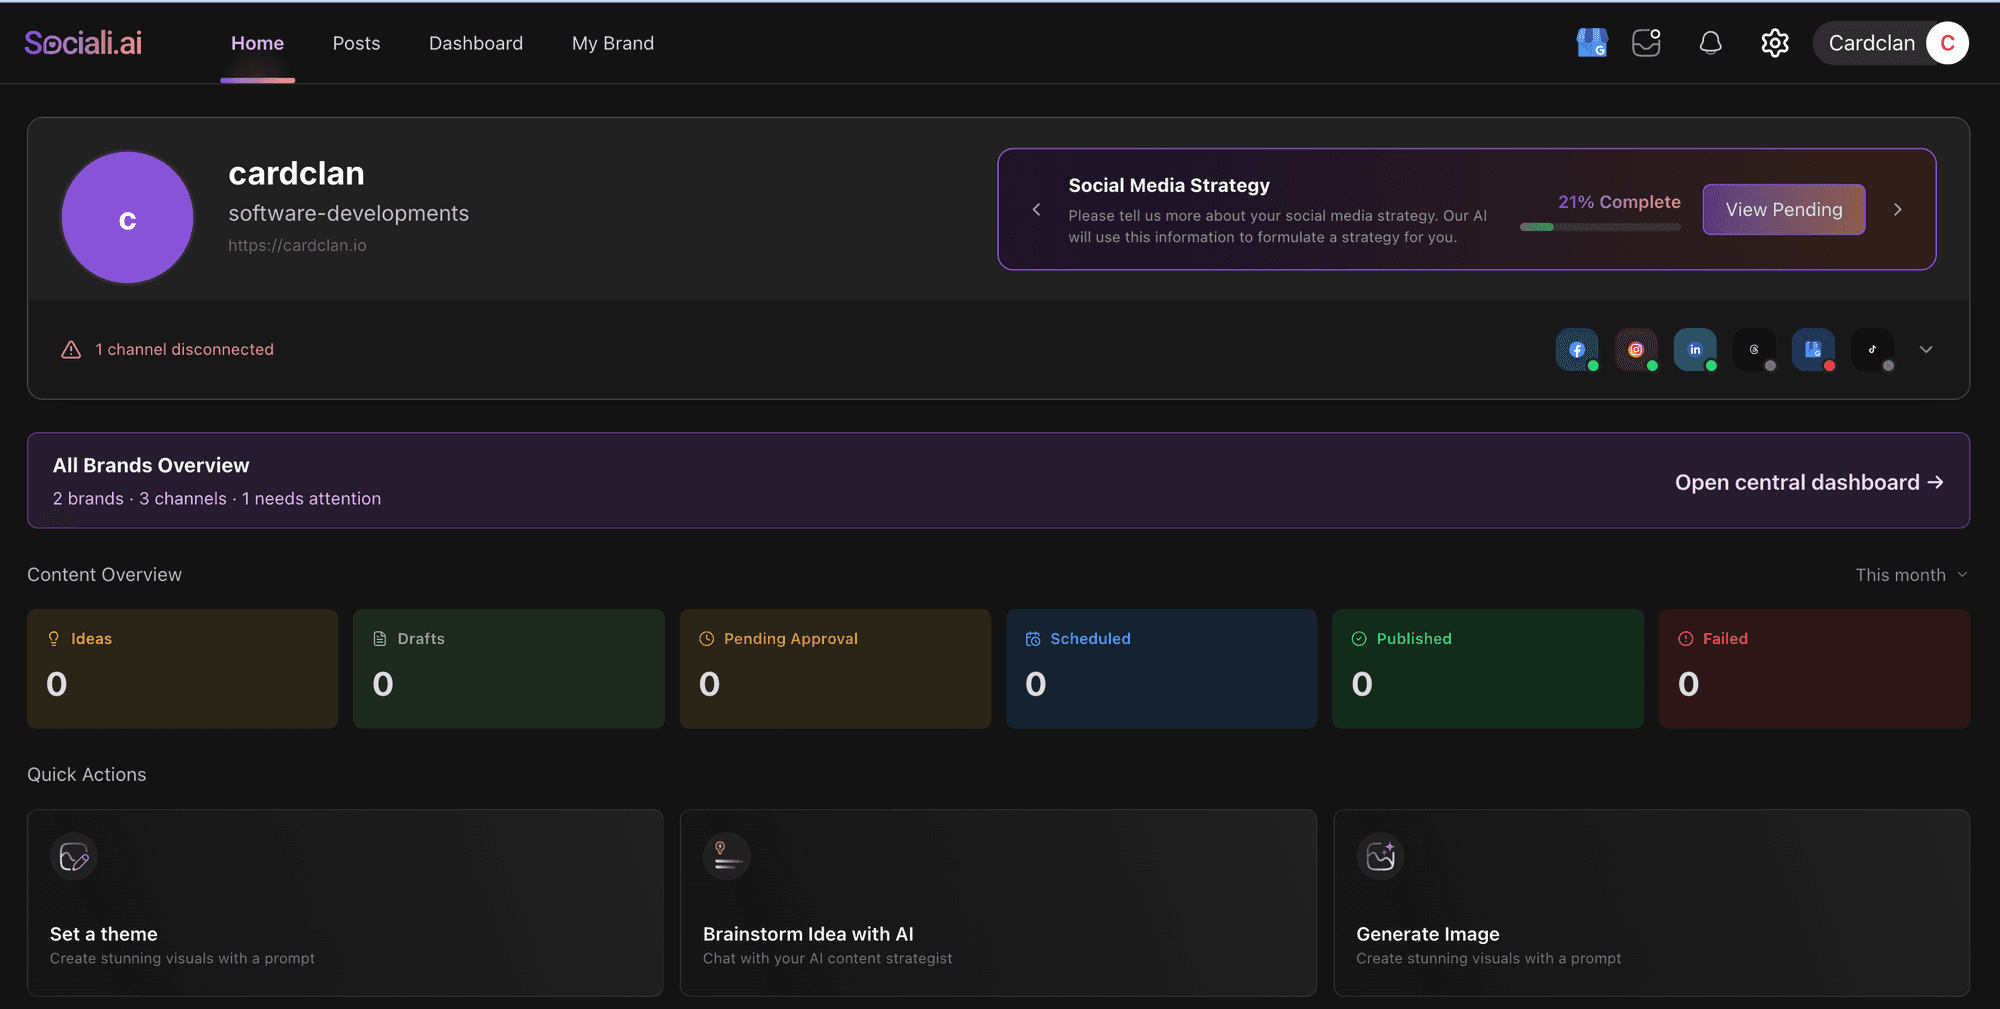Click the Generate Image sparkle icon
The image size is (2000, 1009).
[1380, 857]
